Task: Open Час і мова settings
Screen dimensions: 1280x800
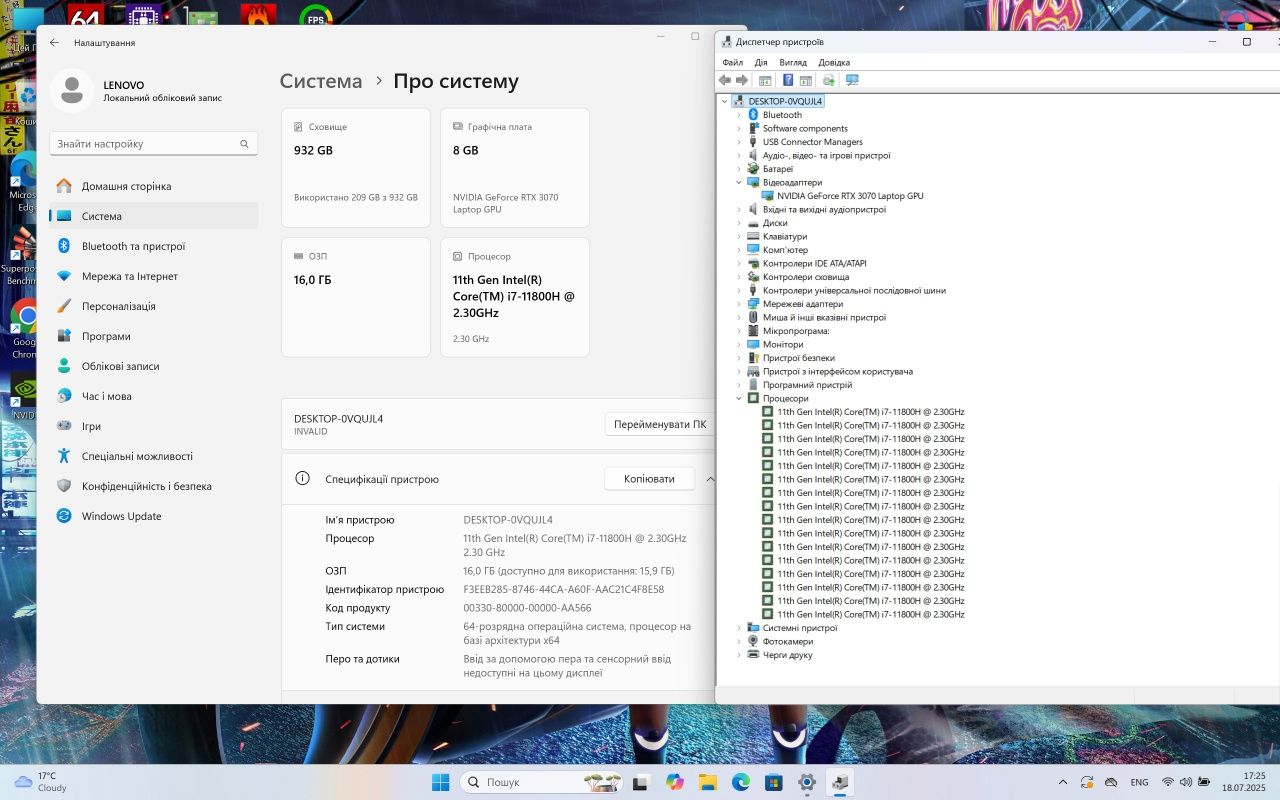Action: (154, 396)
